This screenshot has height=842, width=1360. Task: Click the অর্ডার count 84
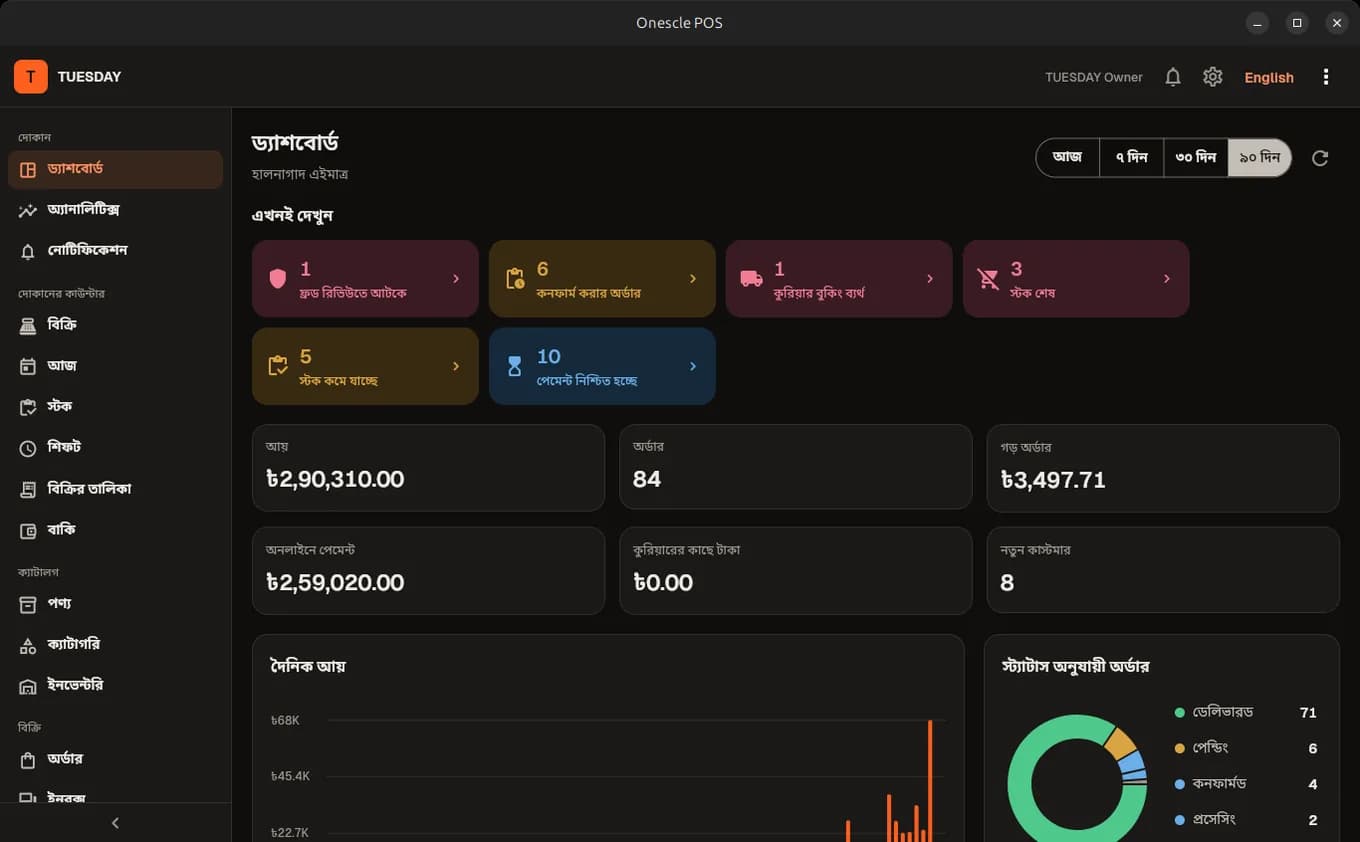pyautogui.click(x=647, y=480)
